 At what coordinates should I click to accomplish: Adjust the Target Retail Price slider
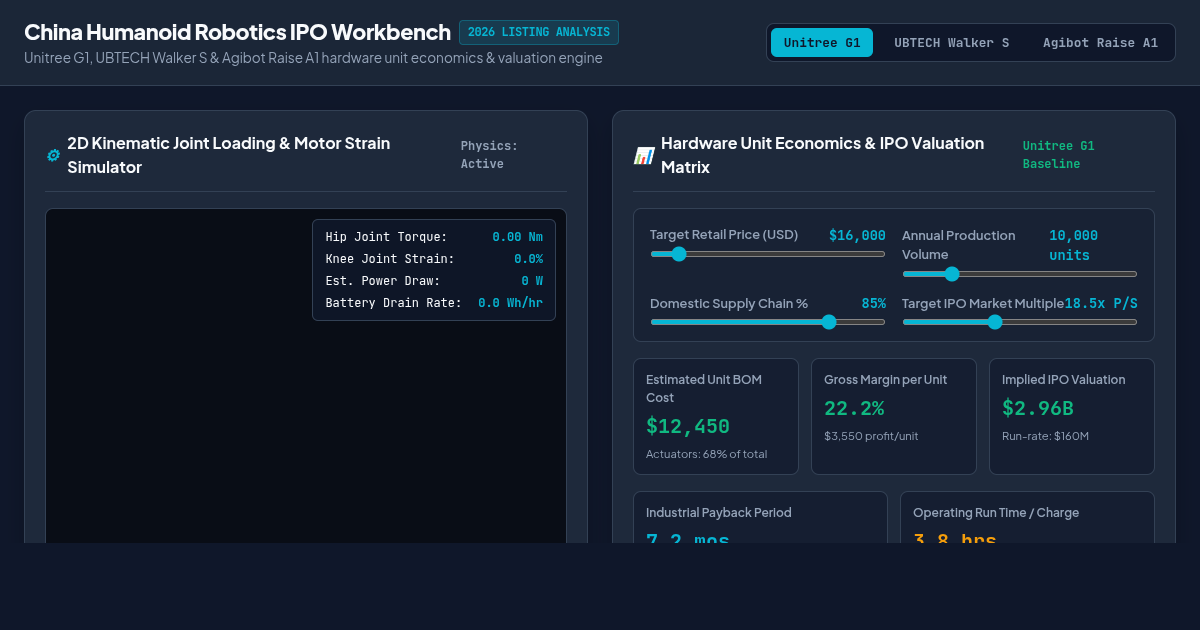pyautogui.click(x=768, y=254)
